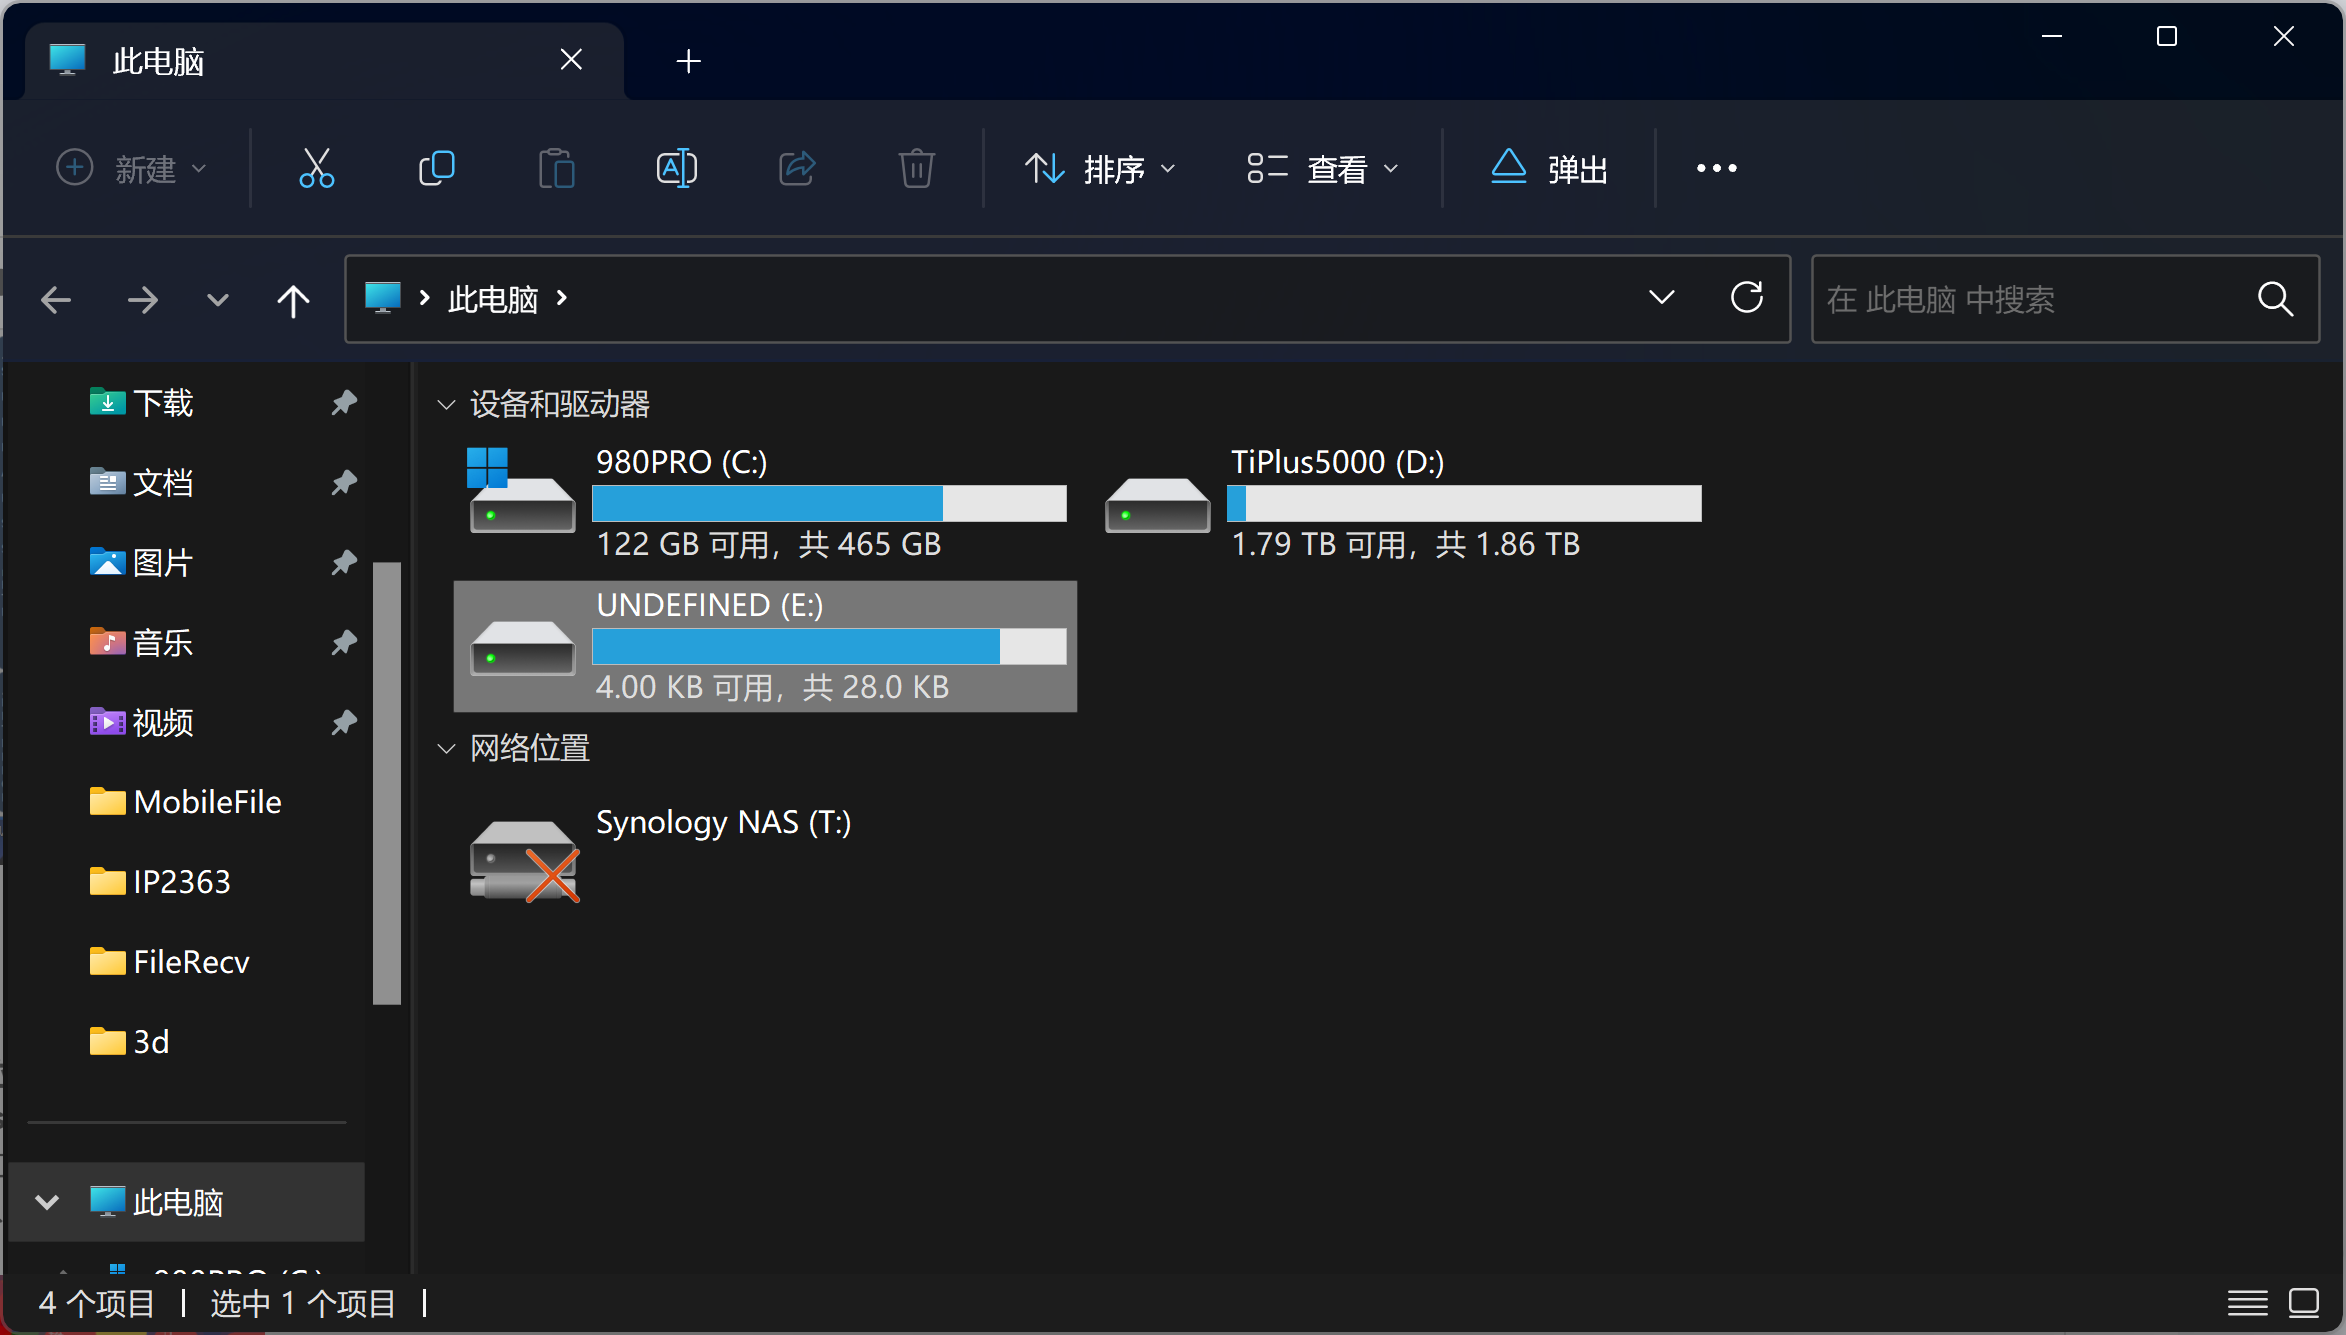Click the 4 个项目 status text
The height and width of the screenshot is (1335, 2346).
coord(96,1303)
